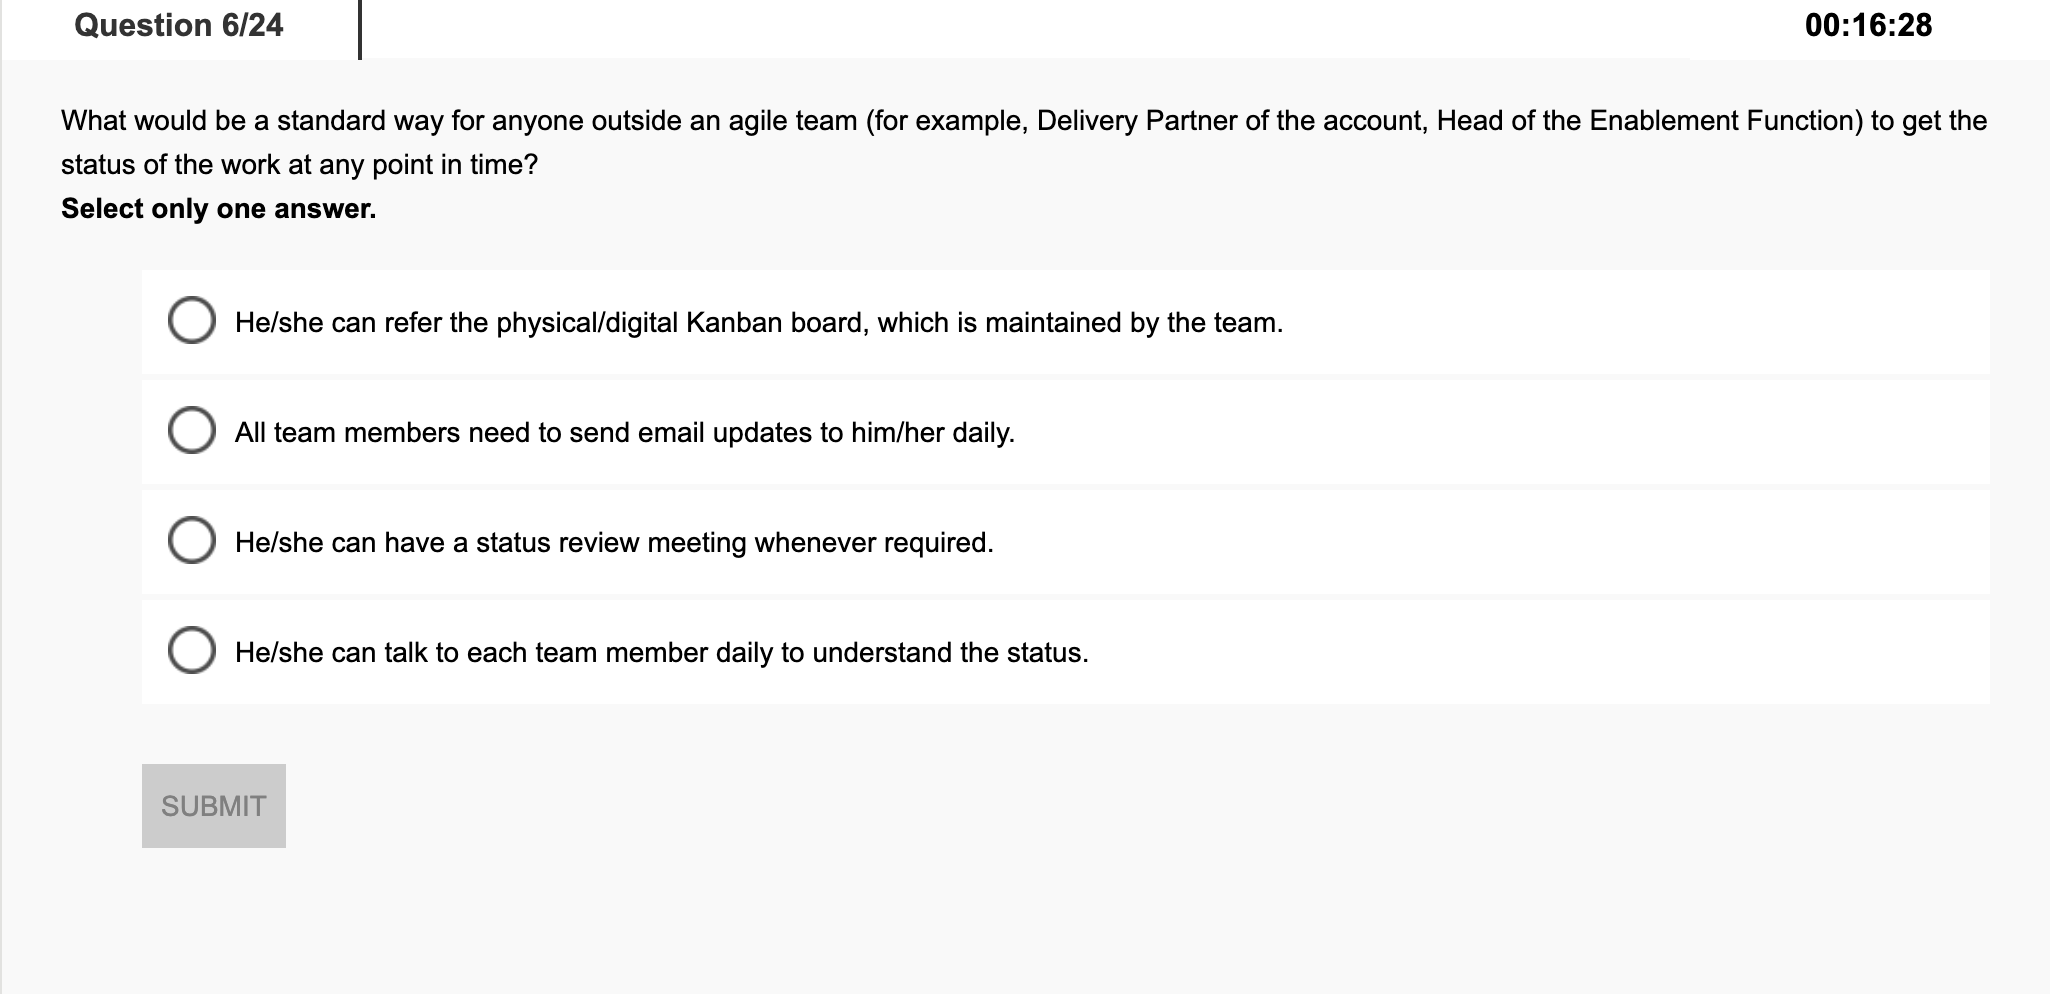Click the SUBMIT button
This screenshot has height=994, width=2050.
[x=213, y=806]
